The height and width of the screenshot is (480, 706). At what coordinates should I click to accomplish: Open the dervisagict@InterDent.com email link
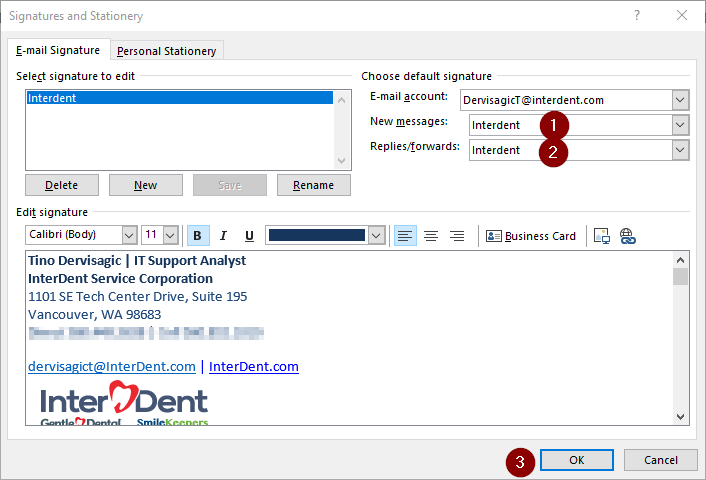(x=112, y=367)
